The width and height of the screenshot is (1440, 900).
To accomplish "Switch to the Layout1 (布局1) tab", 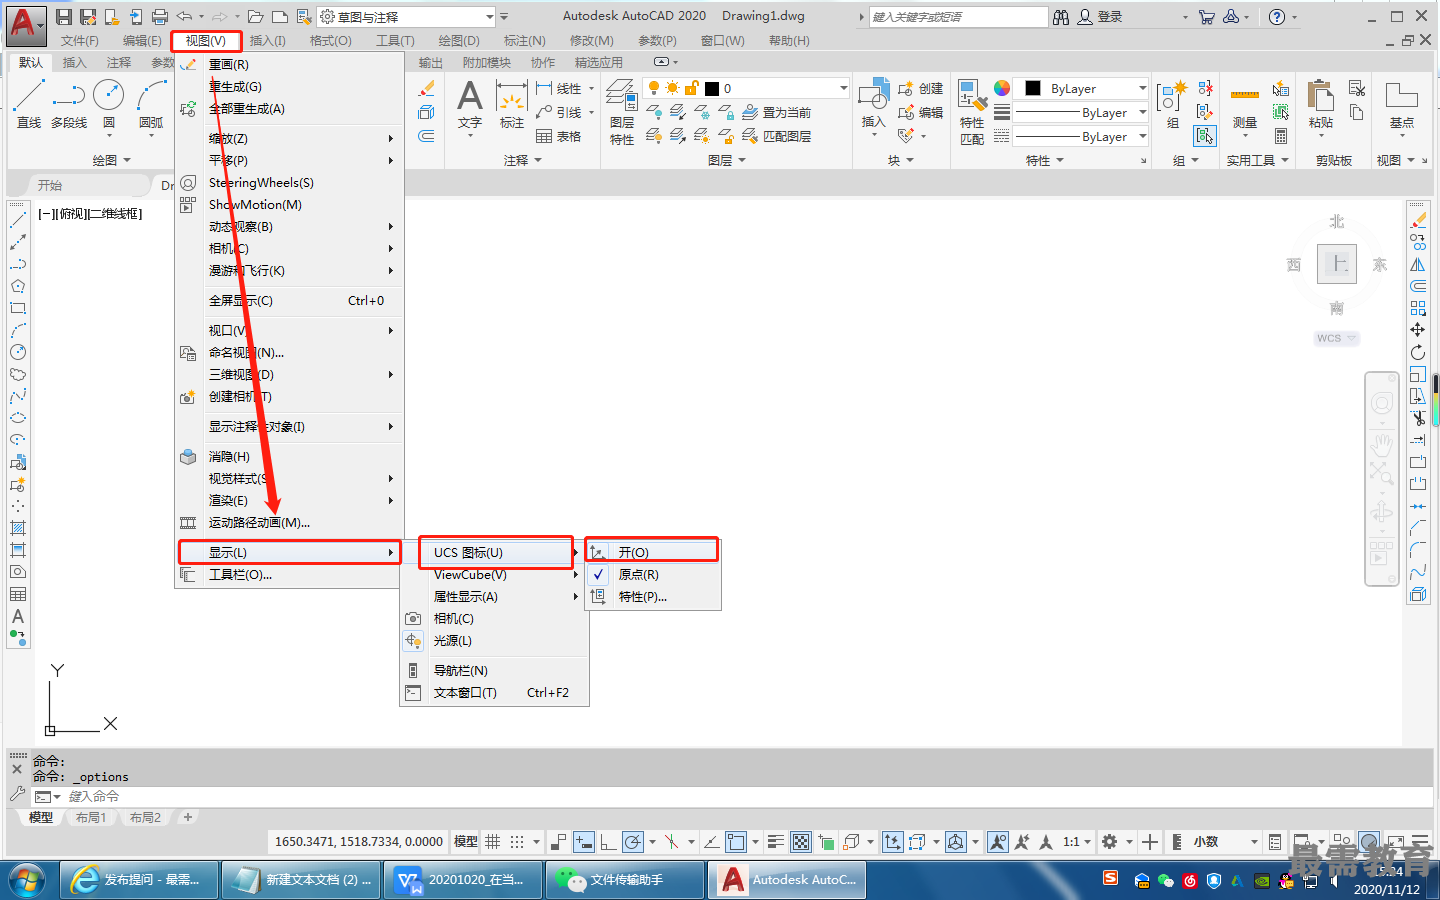I will [x=91, y=818].
